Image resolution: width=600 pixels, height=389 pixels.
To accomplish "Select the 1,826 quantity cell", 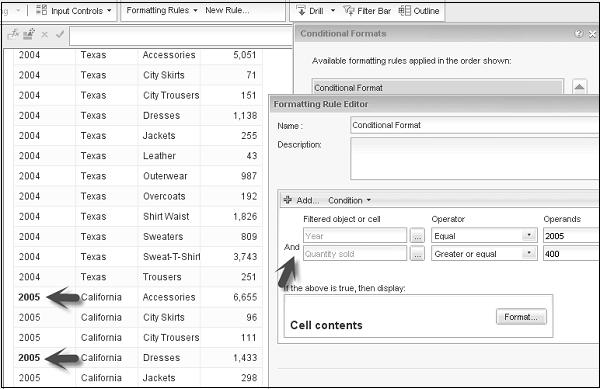I will 232,216.
